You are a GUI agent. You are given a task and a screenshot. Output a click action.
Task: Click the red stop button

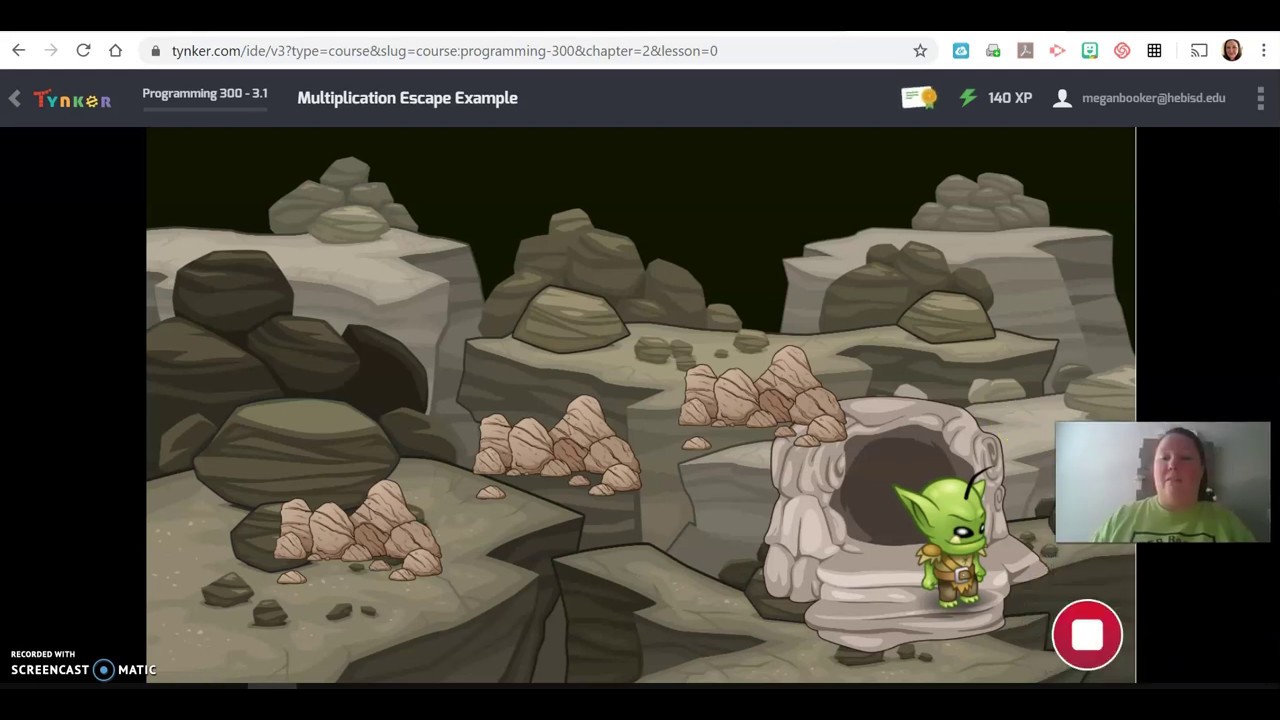coord(1087,634)
